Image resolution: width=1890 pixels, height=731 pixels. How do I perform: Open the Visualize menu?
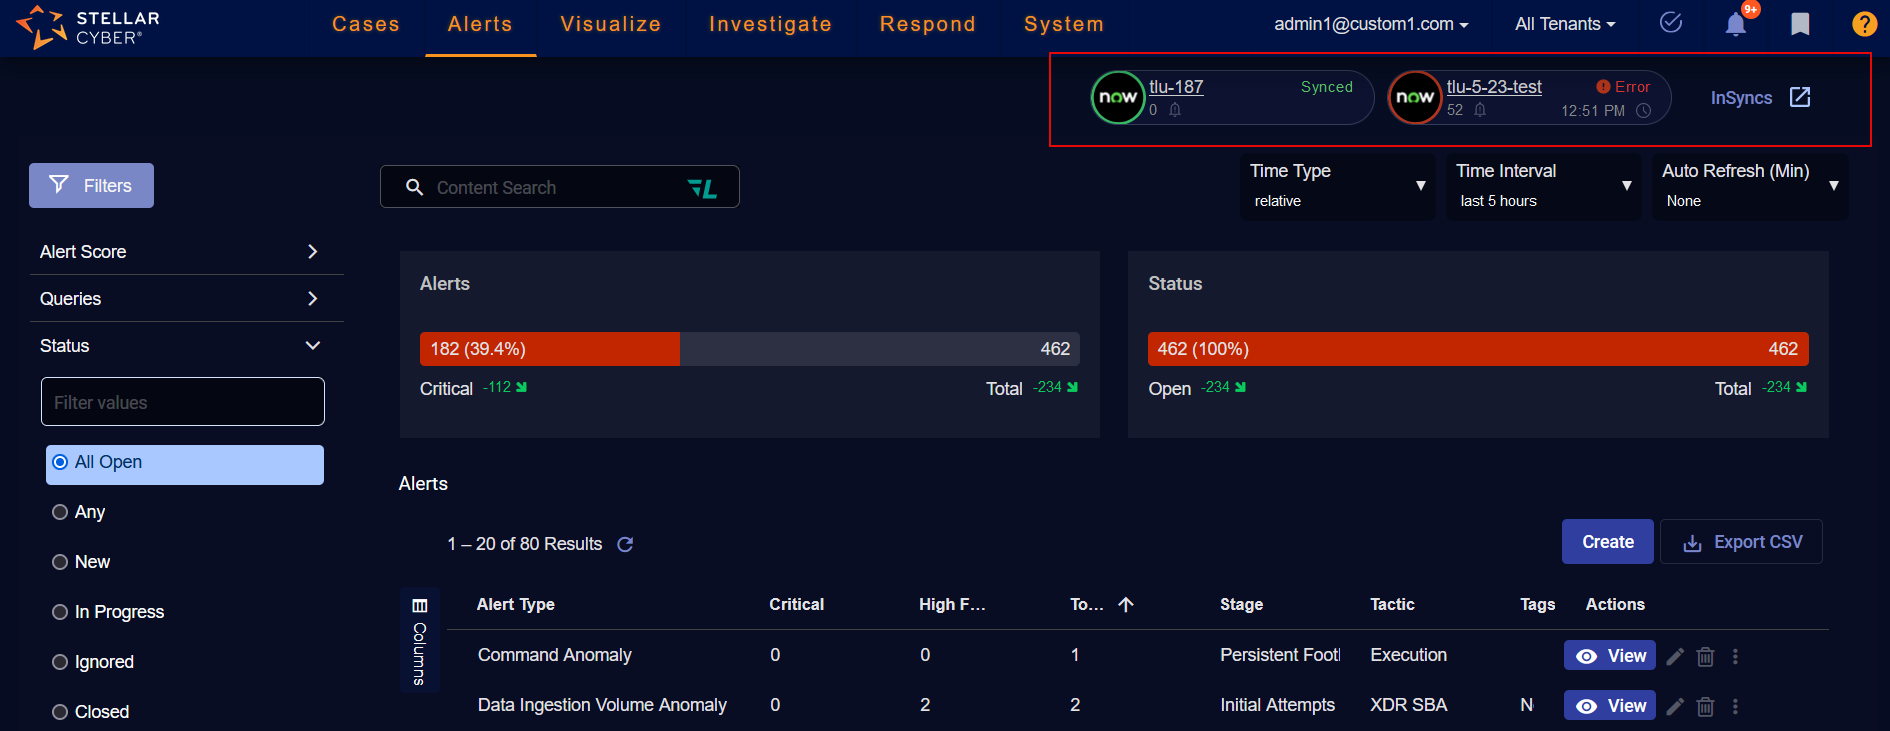pyautogui.click(x=610, y=24)
